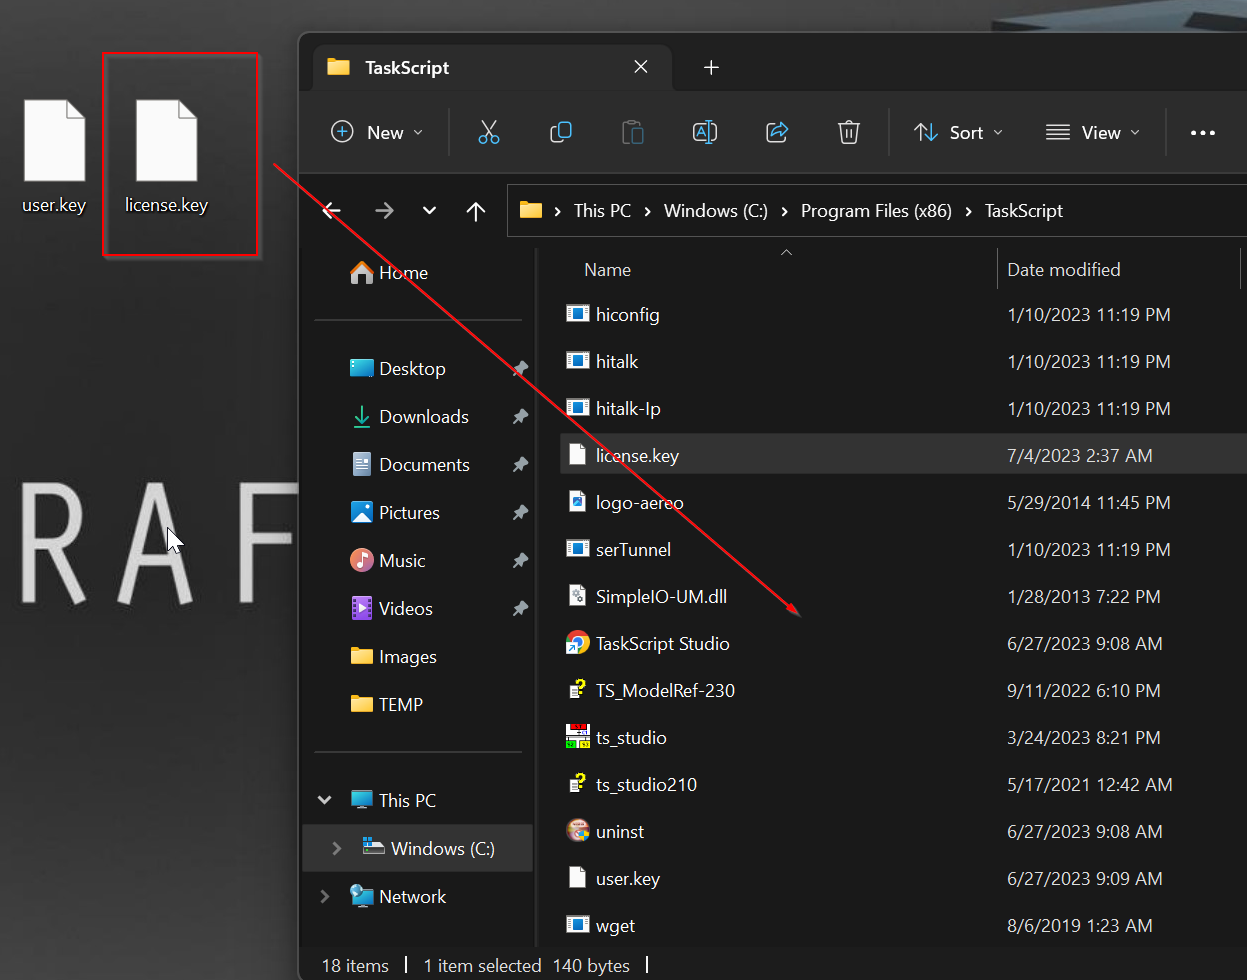Viewport: 1247px width, 980px height.
Task: Click the Rename icon in toolbar
Action: click(705, 132)
